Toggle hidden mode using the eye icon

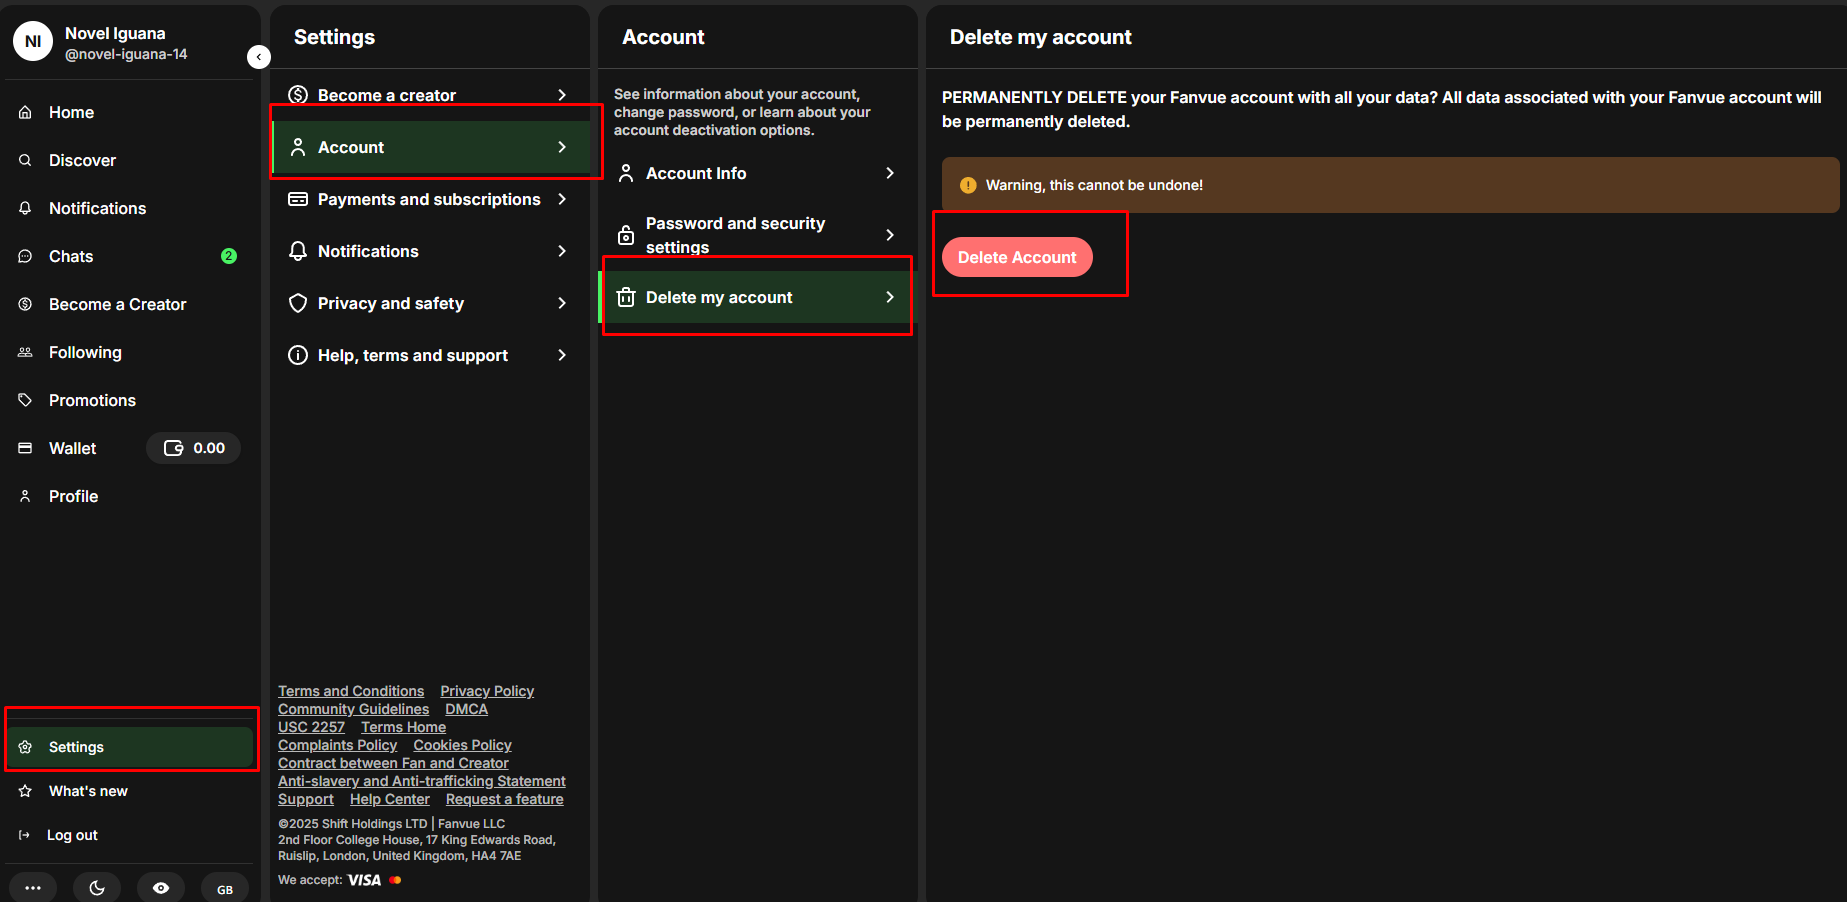click(x=161, y=888)
